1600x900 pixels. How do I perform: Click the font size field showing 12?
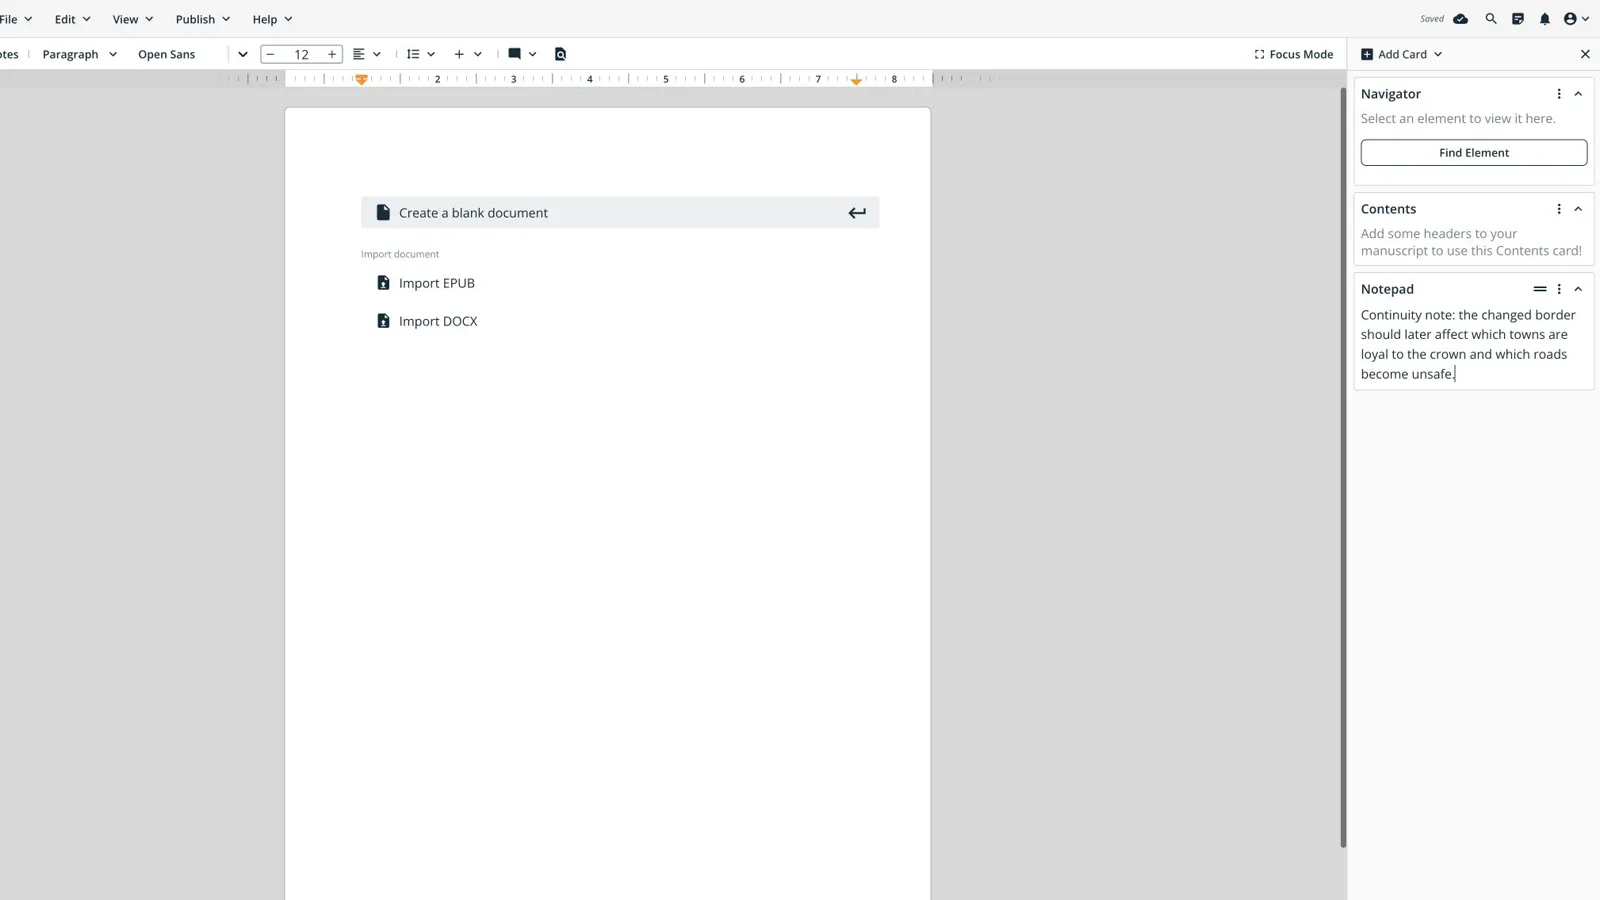pos(301,54)
